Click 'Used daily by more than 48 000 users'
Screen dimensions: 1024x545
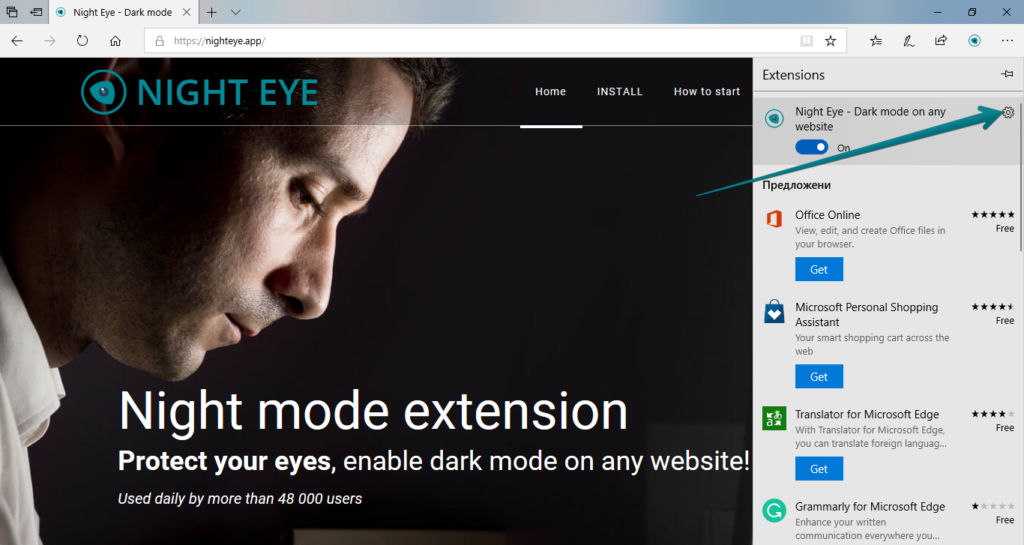(240, 499)
